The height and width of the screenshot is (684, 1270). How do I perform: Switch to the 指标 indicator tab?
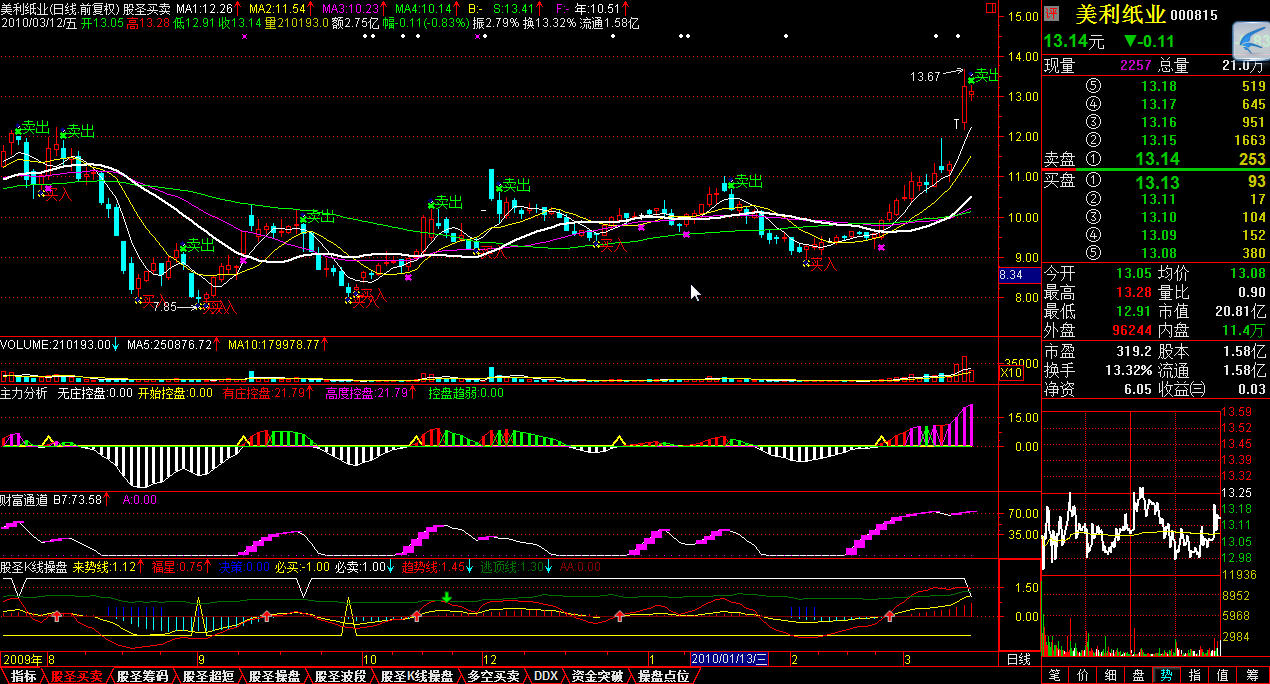pos(22,676)
